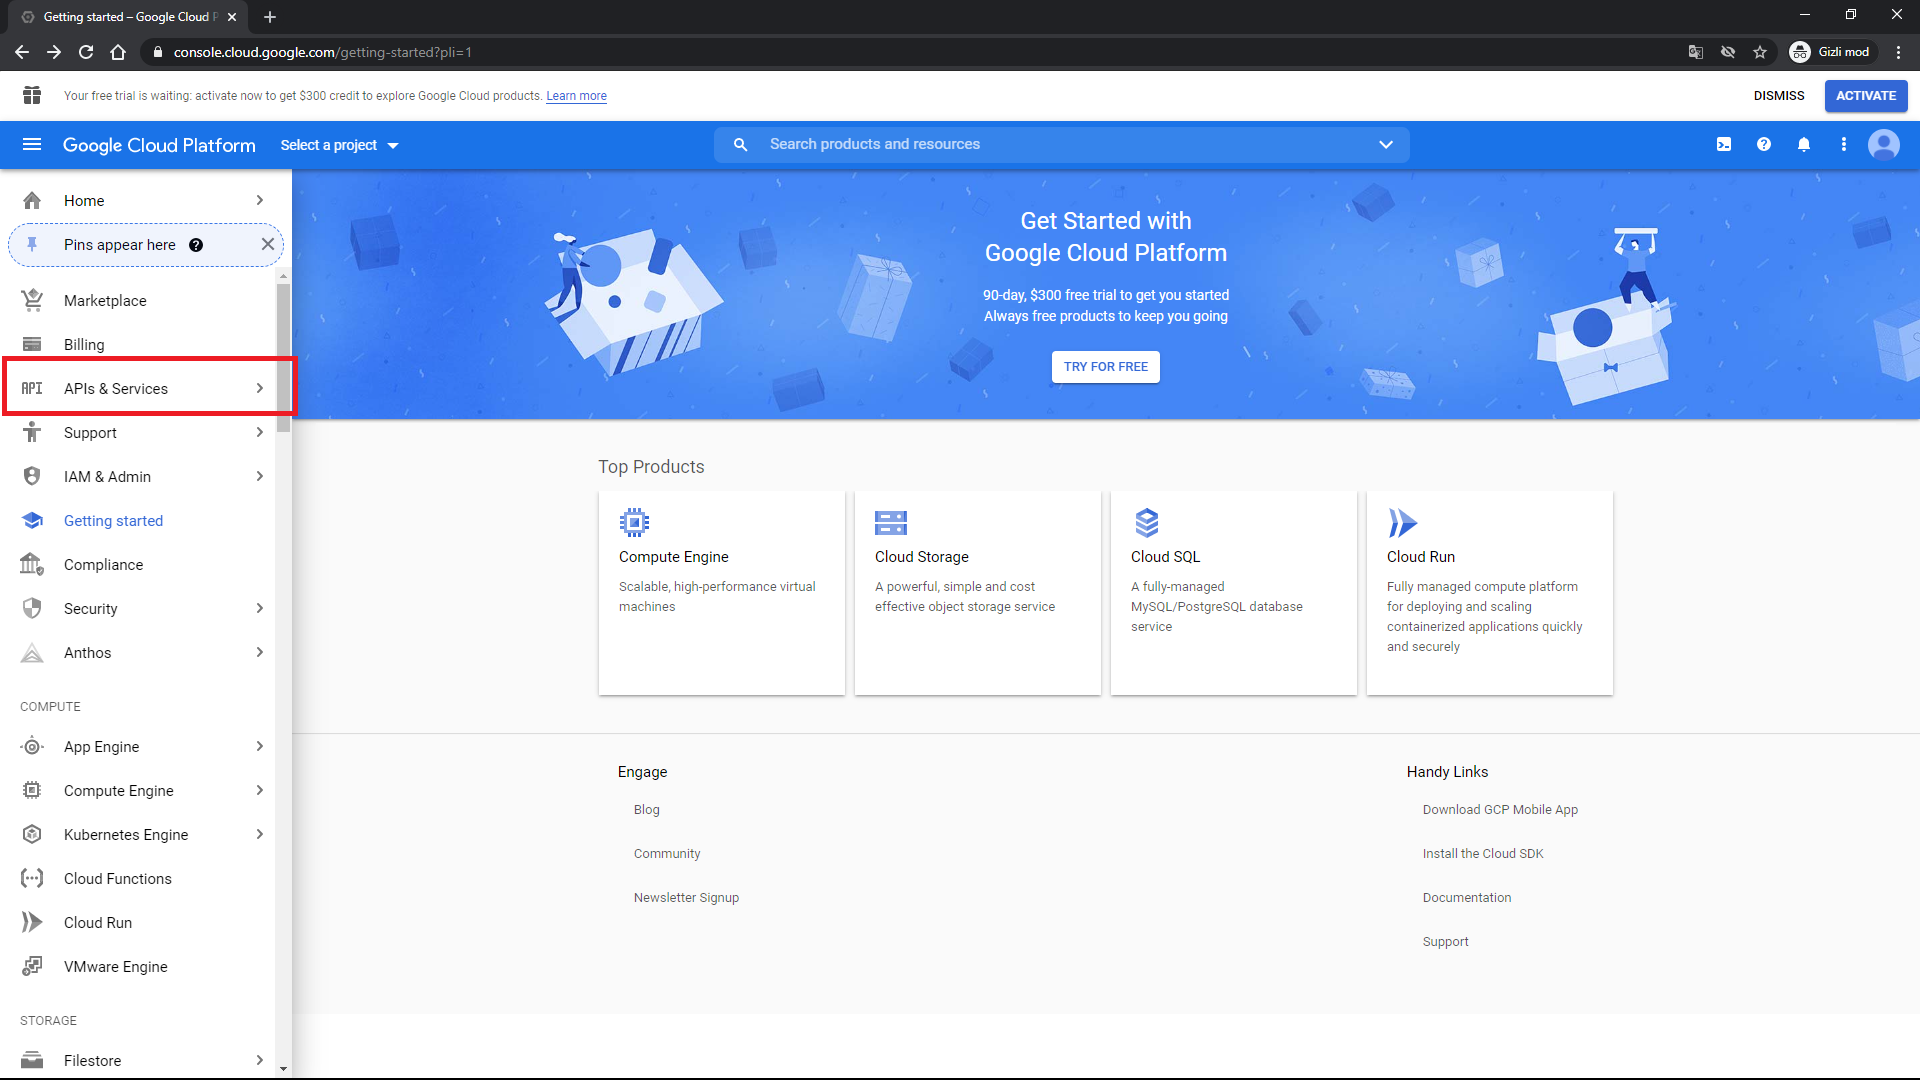Click the account avatar icon
Viewport: 1920px width, 1080px height.
[x=1884, y=145]
